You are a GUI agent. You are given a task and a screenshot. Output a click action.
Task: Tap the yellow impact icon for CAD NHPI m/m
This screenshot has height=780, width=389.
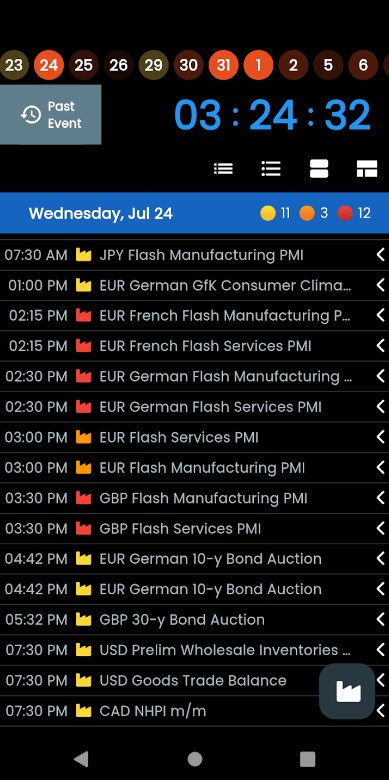84,710
